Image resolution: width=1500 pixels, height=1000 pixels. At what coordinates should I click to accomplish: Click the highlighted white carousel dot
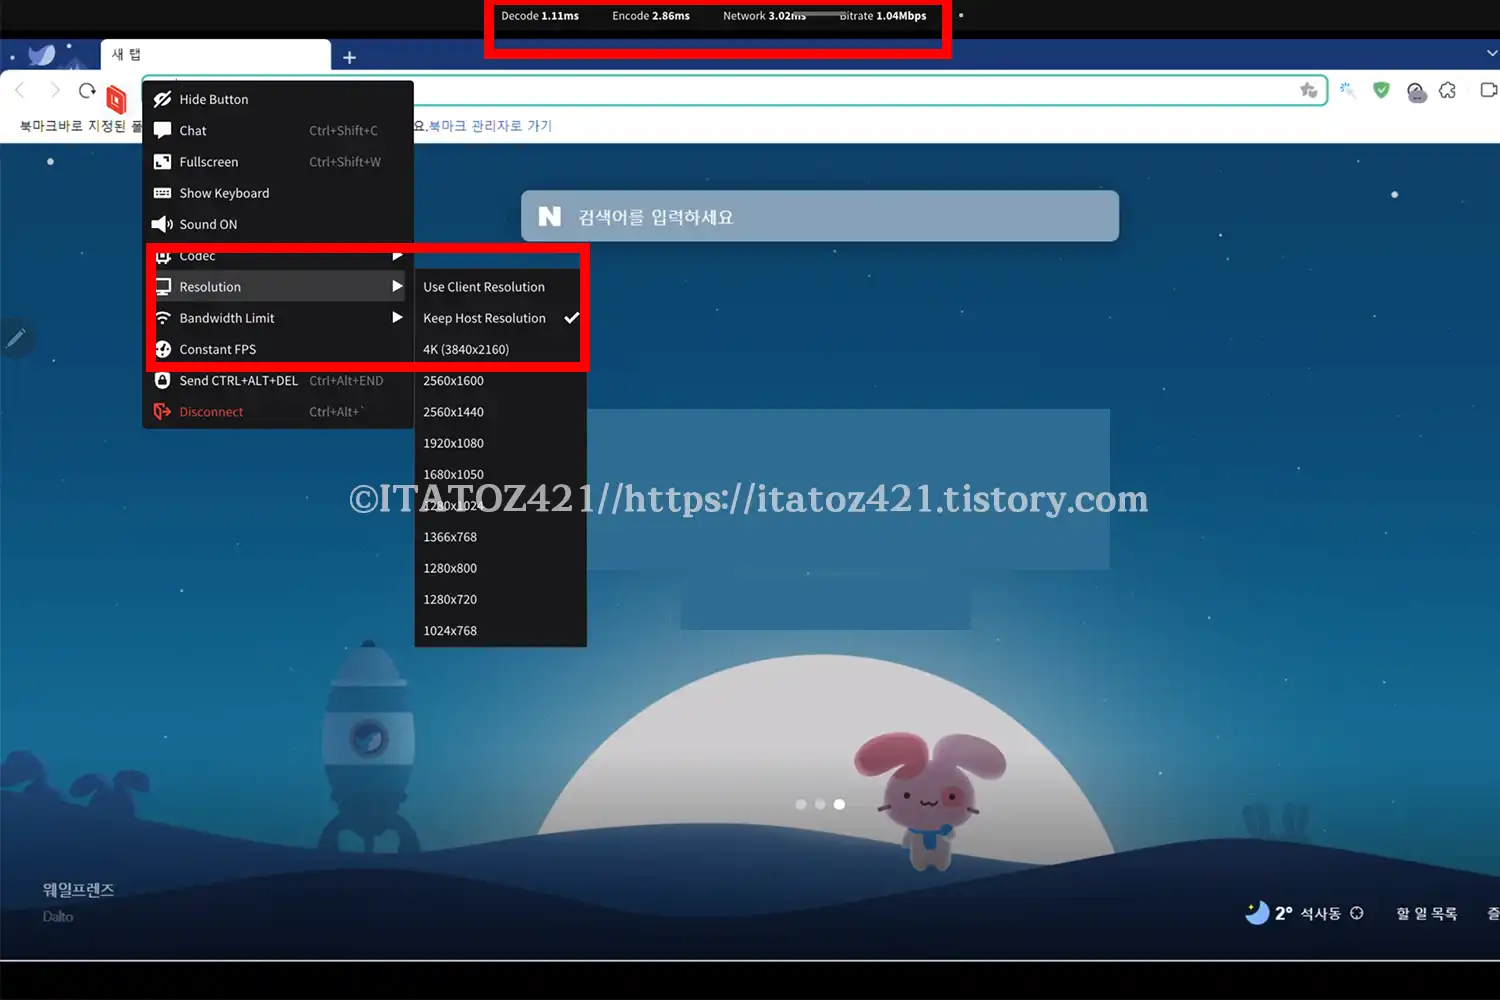tap(839, 804)
